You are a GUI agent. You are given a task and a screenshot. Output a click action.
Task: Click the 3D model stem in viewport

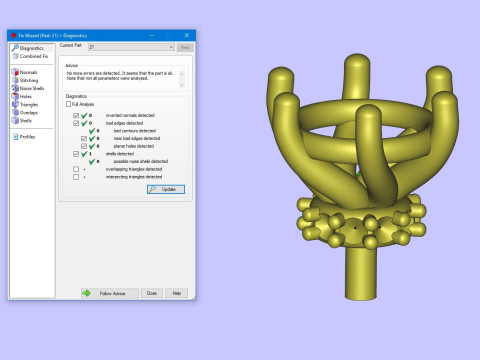click(361, 273)
